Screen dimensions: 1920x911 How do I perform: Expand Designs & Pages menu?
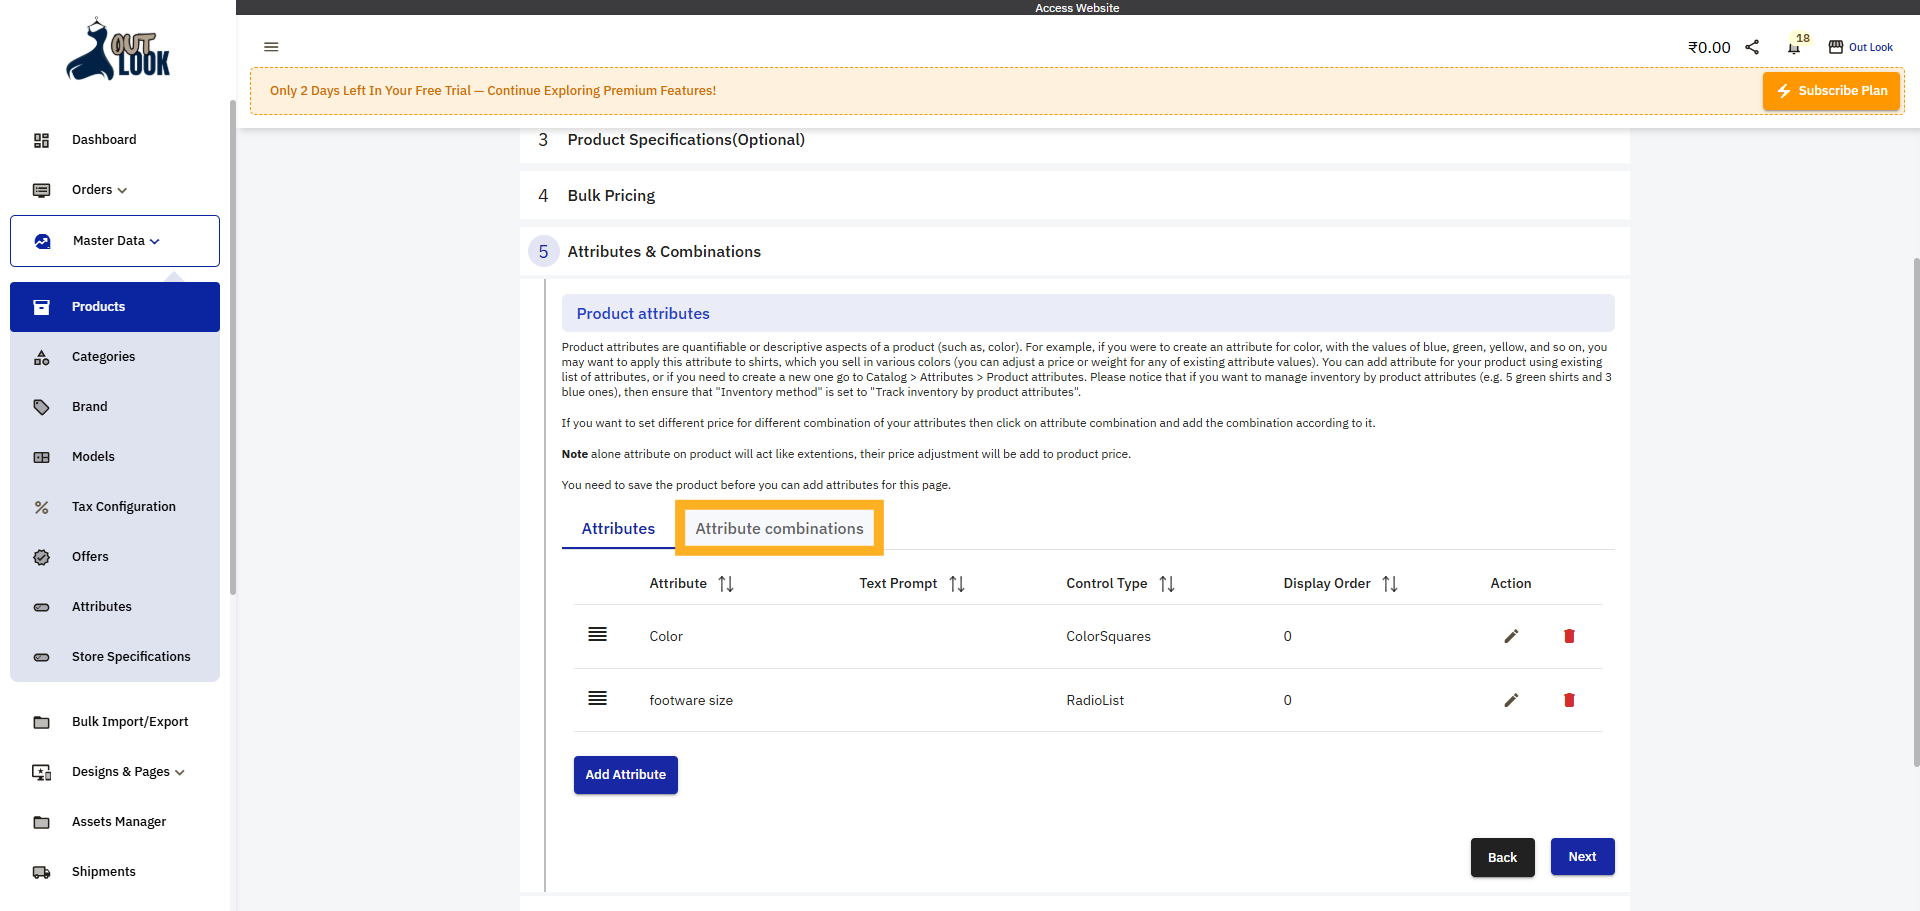click(128, 772)
